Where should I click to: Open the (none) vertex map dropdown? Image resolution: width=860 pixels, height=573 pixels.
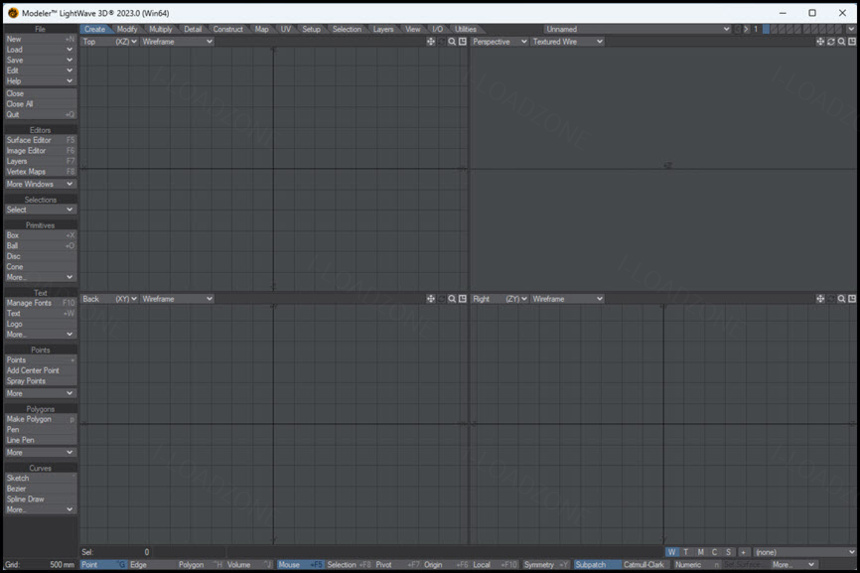tap(805, 552)
